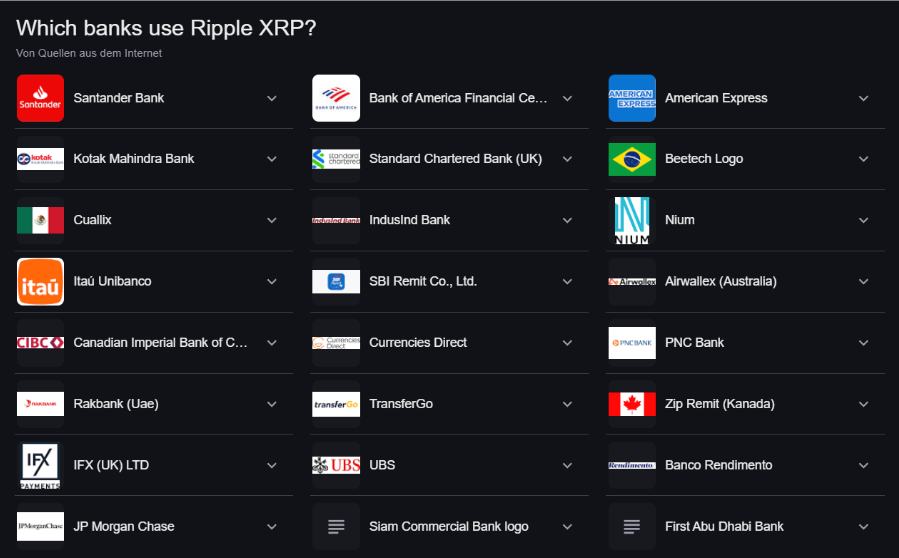Select the Kotak Mahindra Bank logo
899x558 pixels.
40,159
